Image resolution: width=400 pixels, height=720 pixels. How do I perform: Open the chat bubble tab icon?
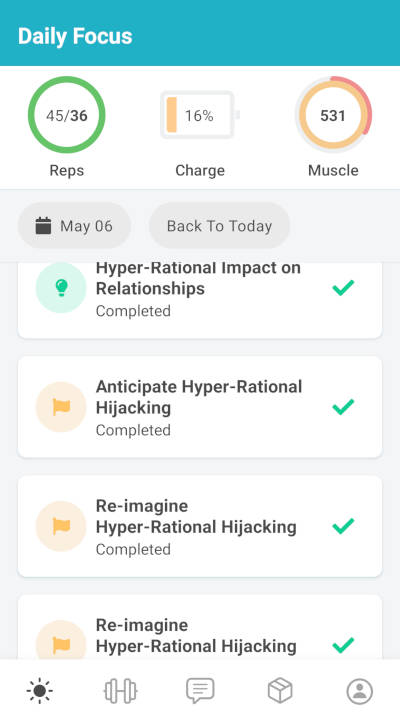click(200, 691)
